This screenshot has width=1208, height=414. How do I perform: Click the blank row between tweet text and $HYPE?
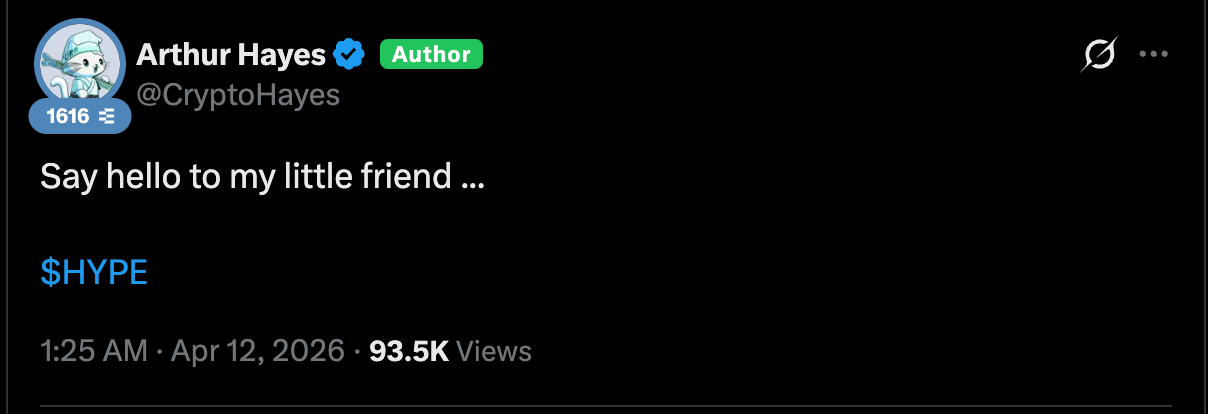click(x=604, y=226)
